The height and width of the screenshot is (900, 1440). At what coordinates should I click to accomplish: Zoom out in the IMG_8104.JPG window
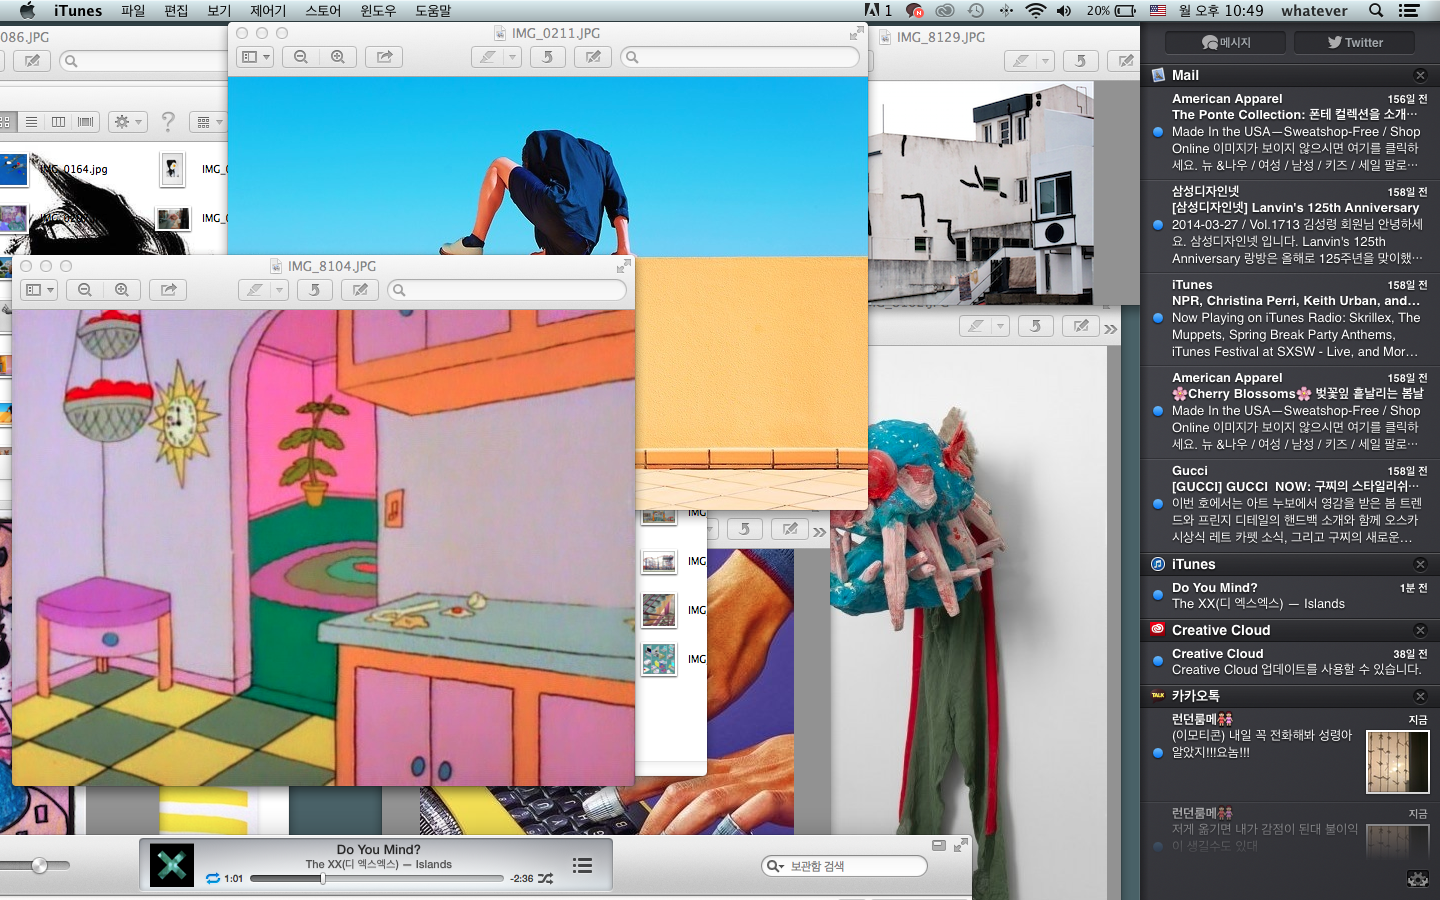click(x=85, y=290)
